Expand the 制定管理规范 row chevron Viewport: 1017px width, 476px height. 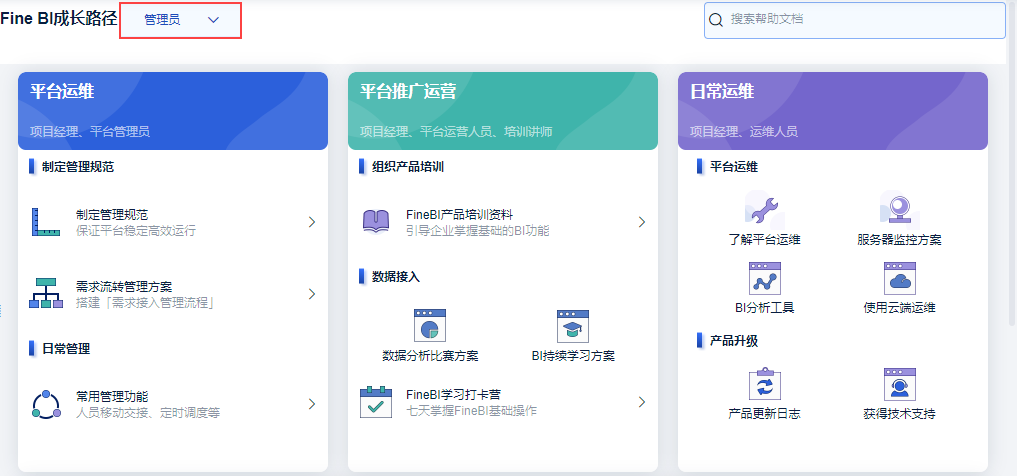pos(312,222)
